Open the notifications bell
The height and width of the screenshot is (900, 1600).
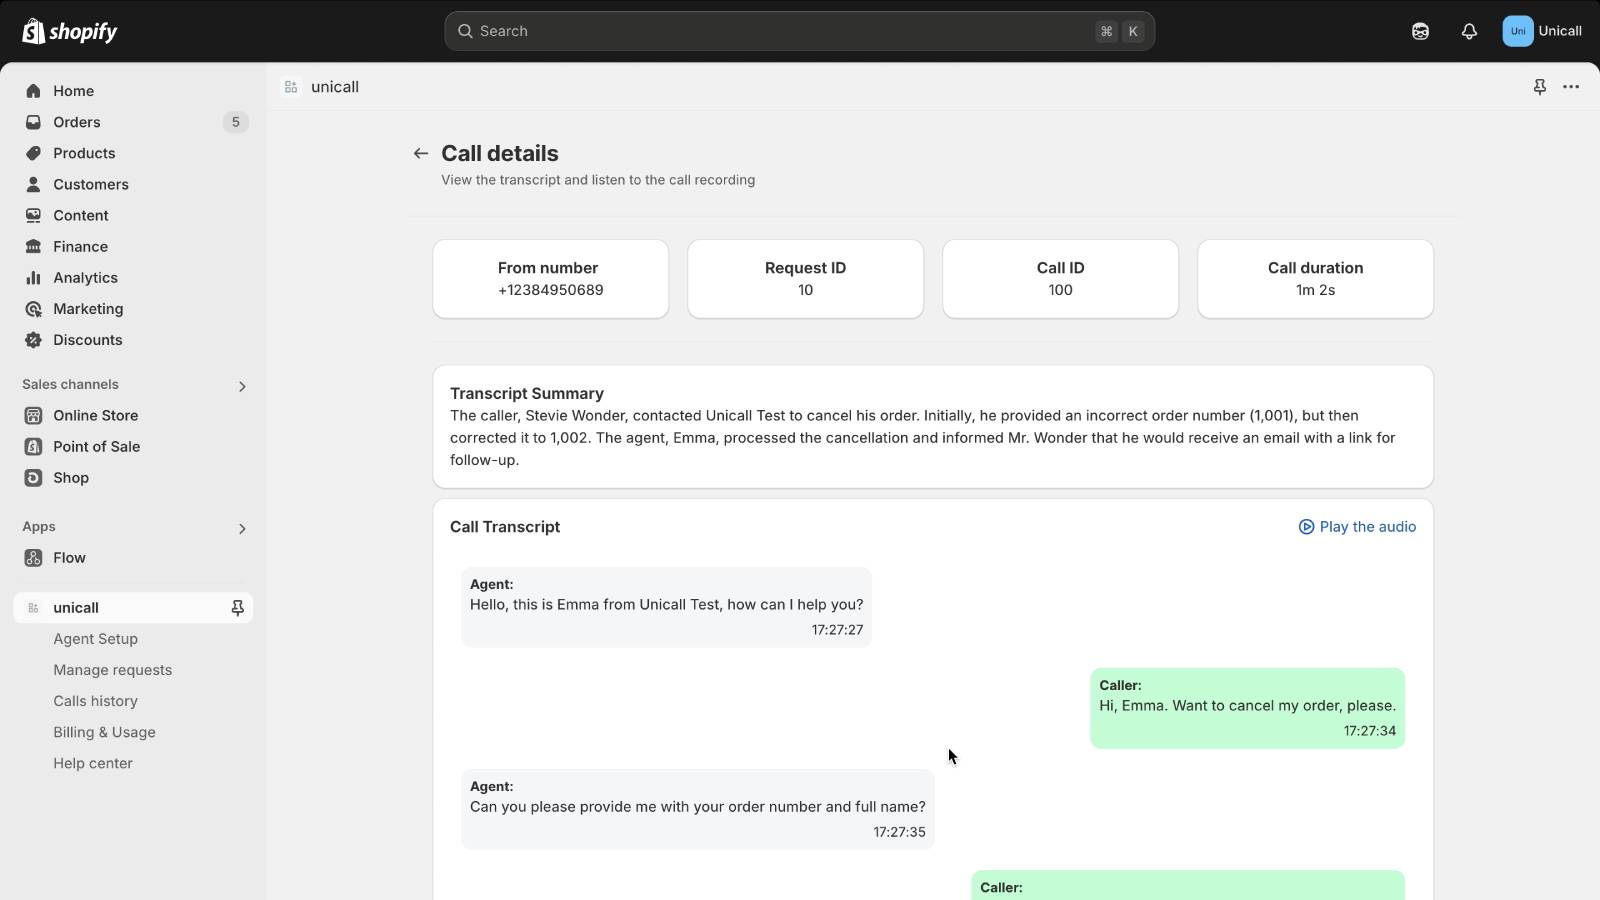tap(1469, 31)
